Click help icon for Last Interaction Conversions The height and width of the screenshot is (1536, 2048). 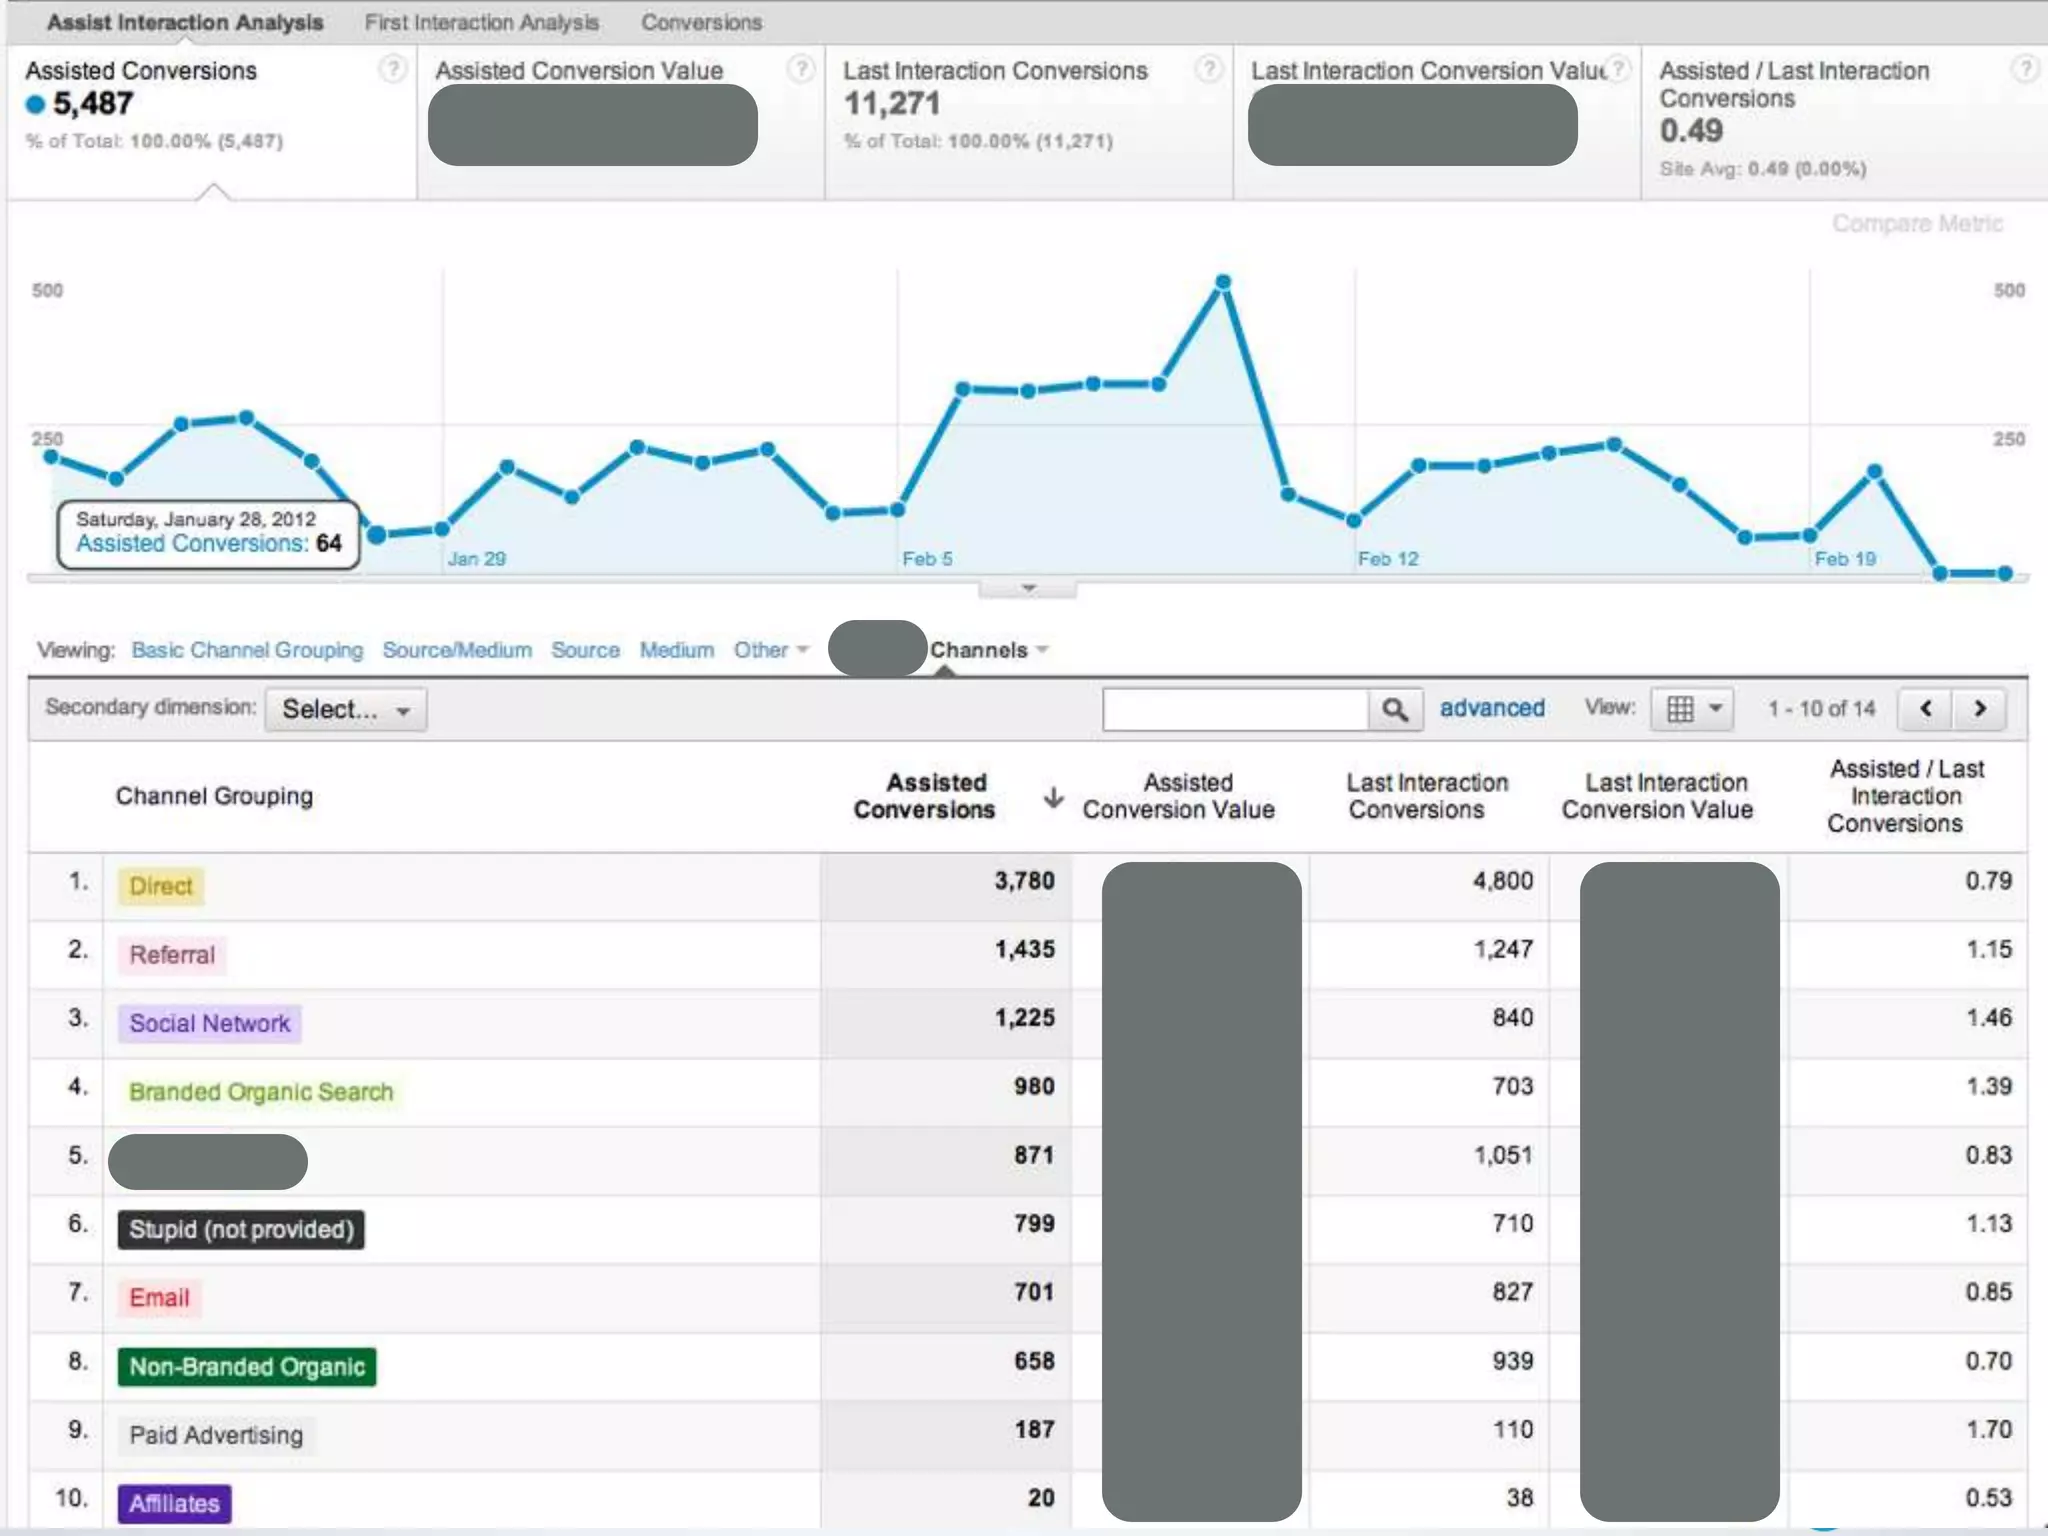pos(1208,69)
